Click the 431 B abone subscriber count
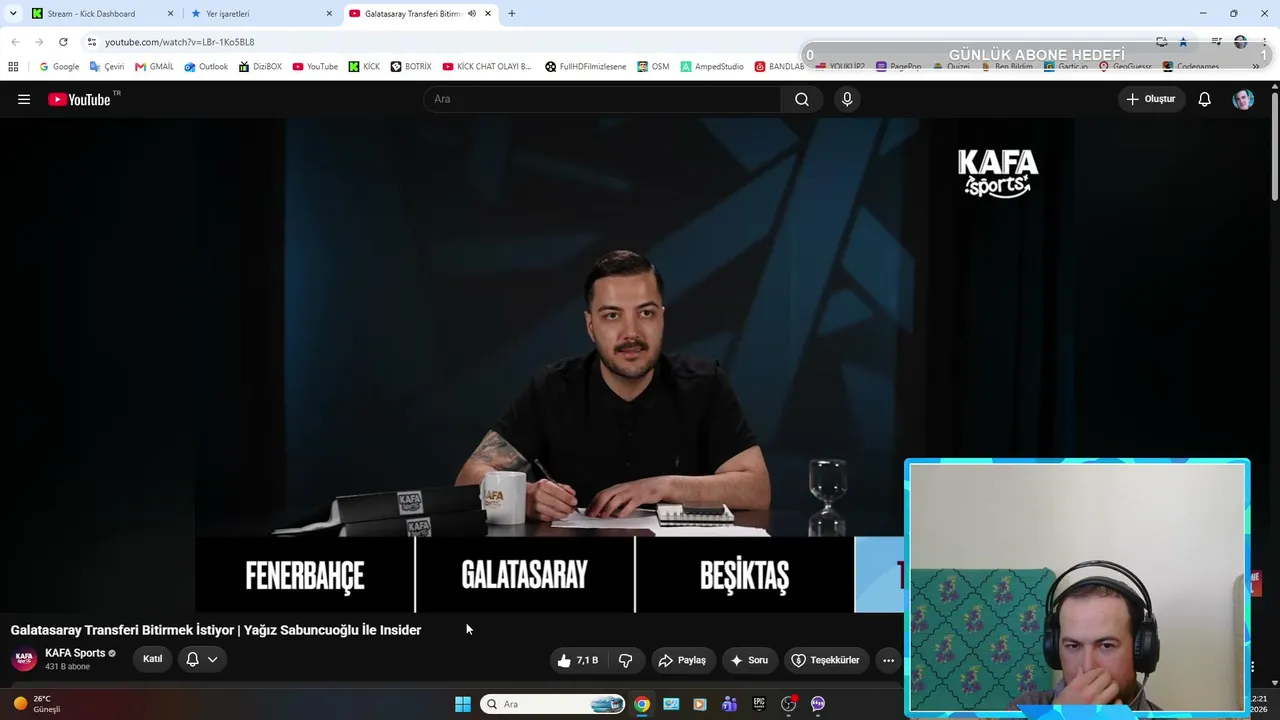 click(x=67, y=667)
